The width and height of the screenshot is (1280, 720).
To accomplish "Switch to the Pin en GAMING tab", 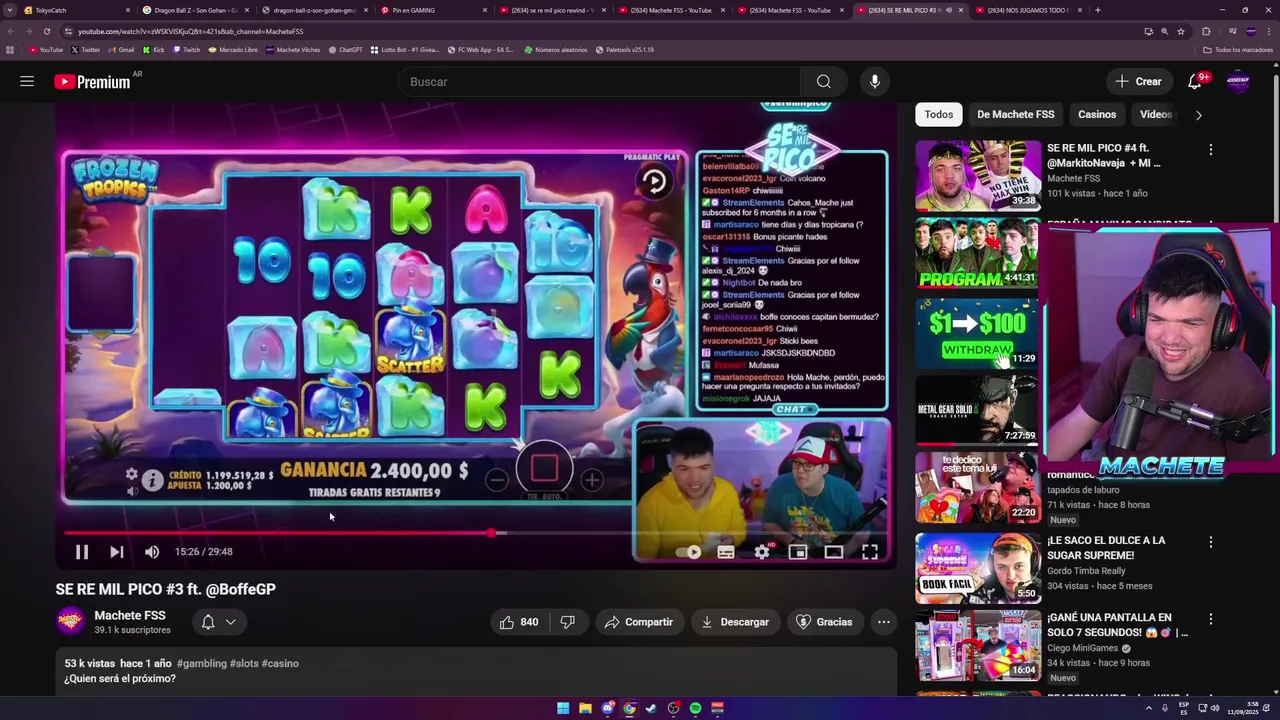I will (x=434, y=10).
